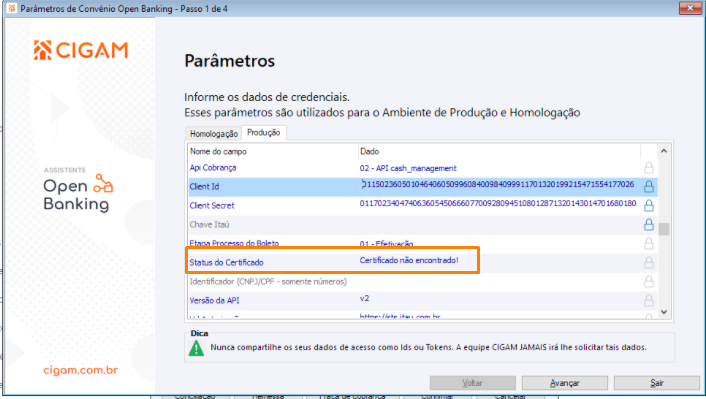
Task: Select the 'Chave Itaú' field name
Action: click(209, 224)
